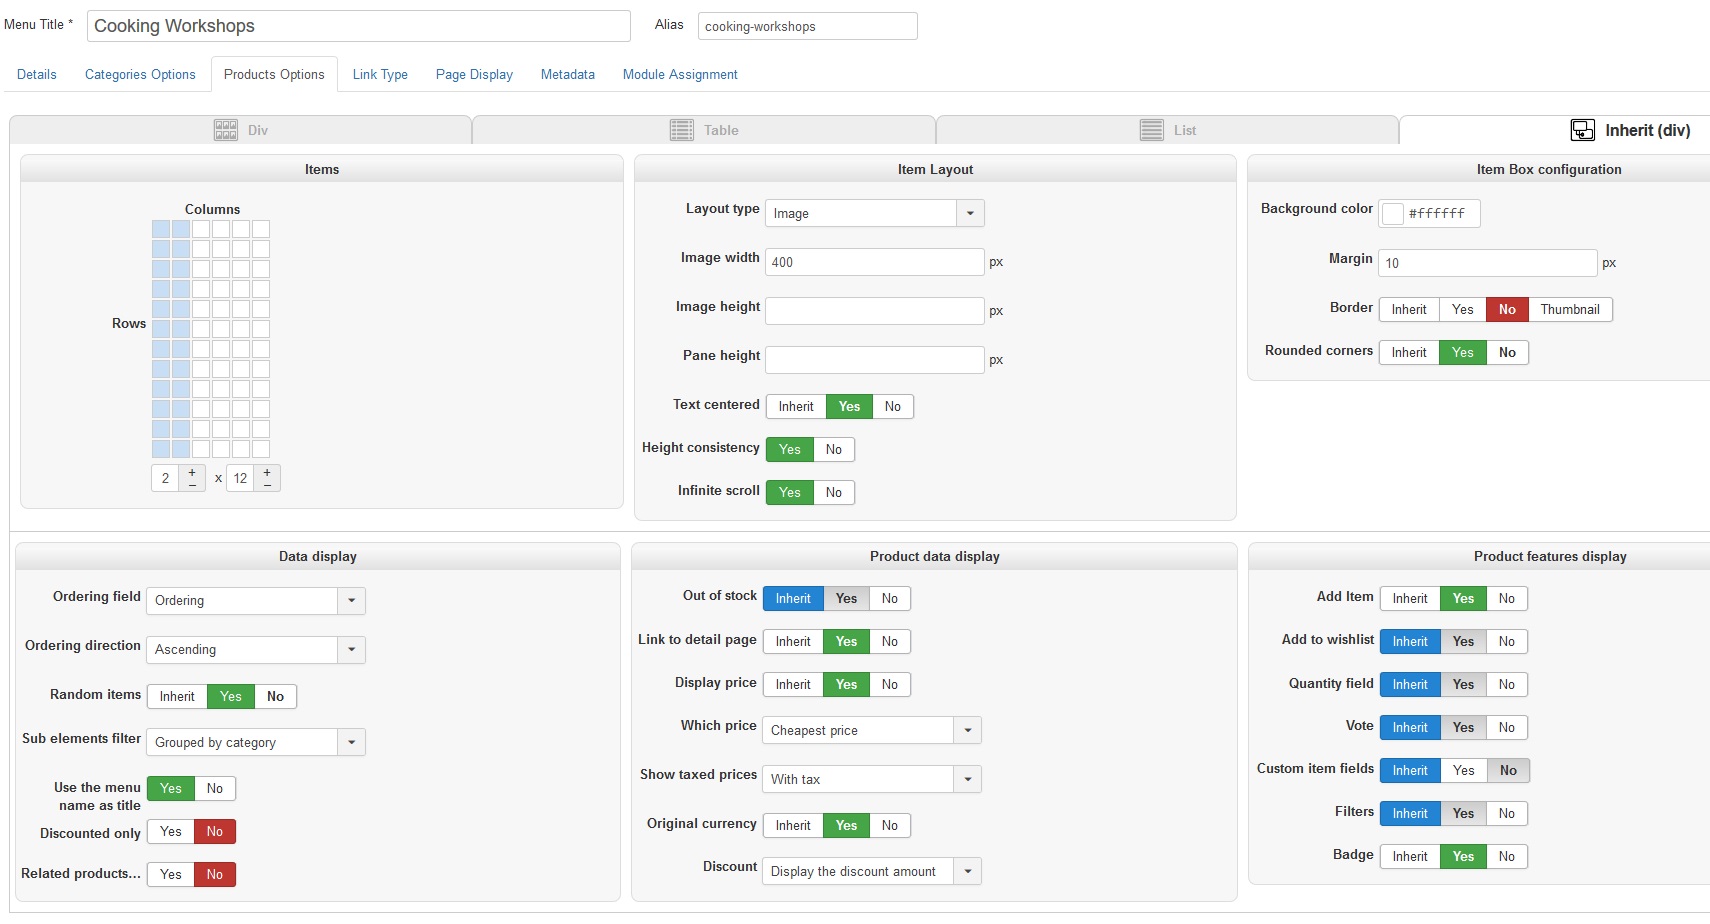Open the Metadata tab
Screen dimensions: 1710x924
[x=568, y=74]
